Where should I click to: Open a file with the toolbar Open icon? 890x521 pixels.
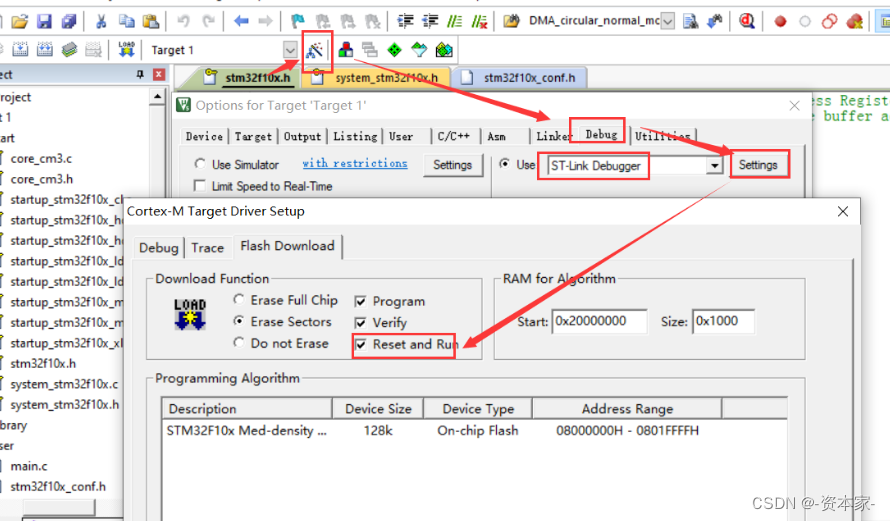coord(20,22)
